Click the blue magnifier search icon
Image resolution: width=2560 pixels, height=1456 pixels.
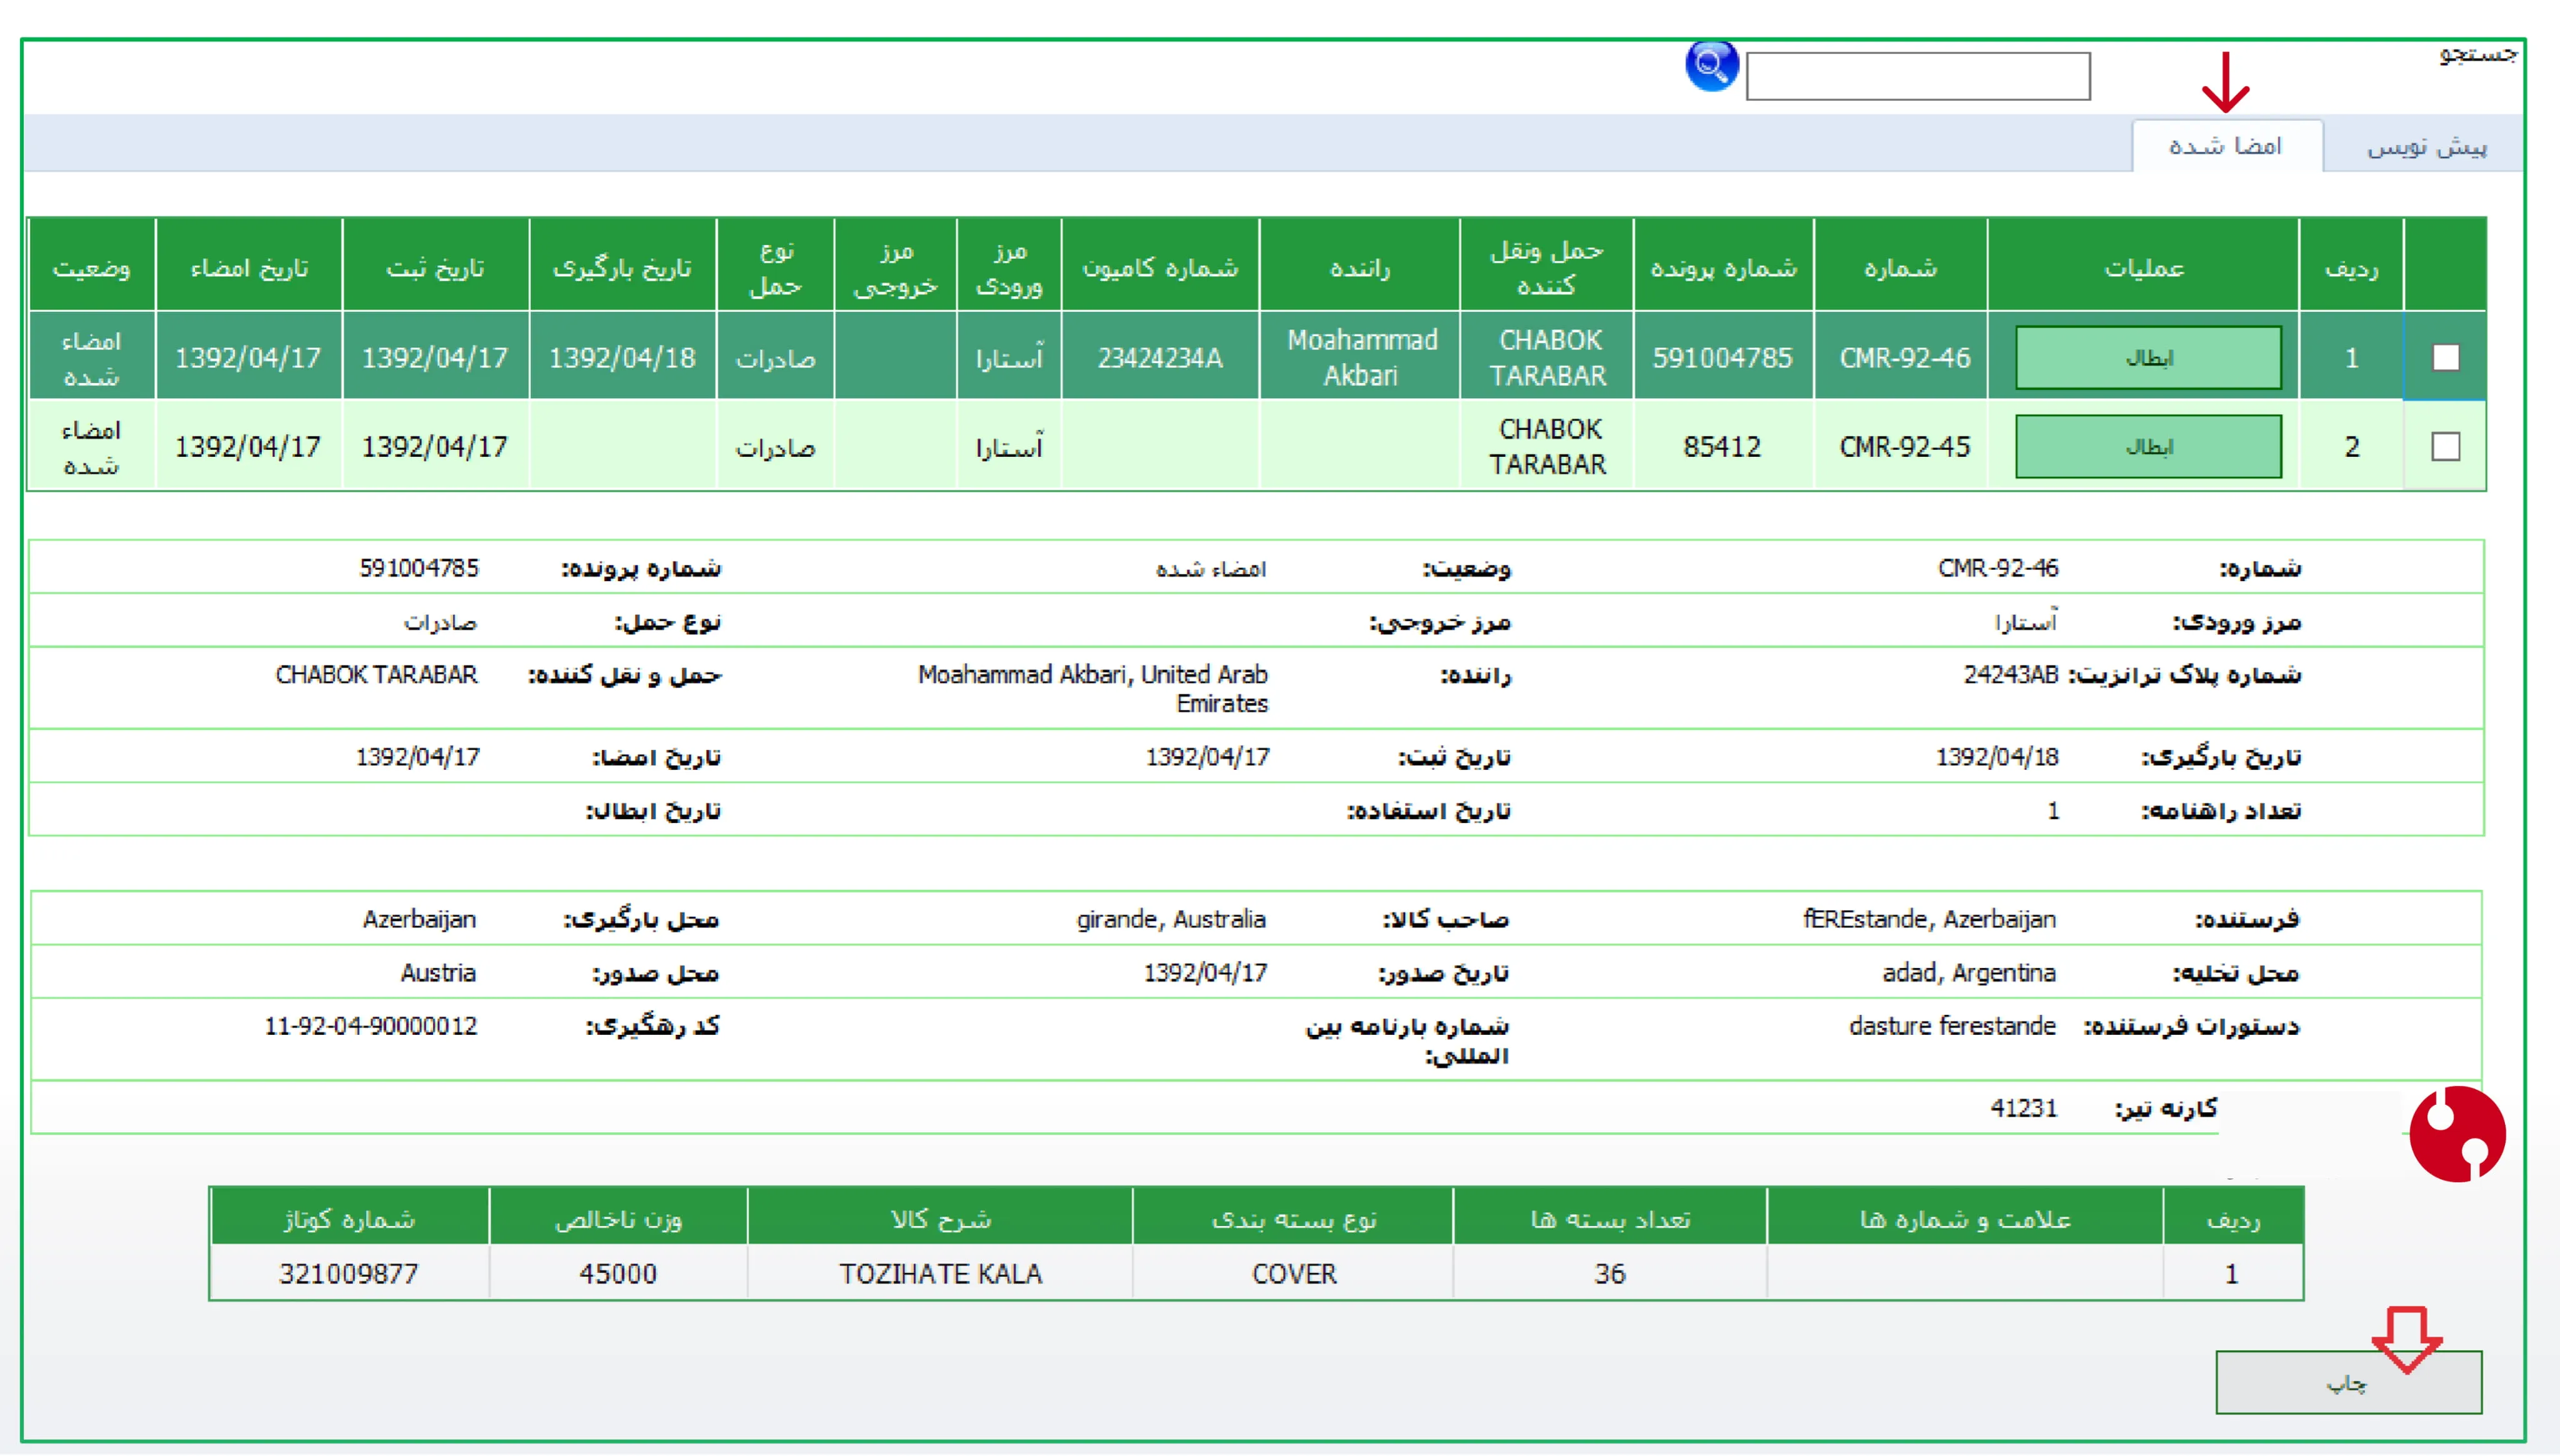click(1711, 67)
